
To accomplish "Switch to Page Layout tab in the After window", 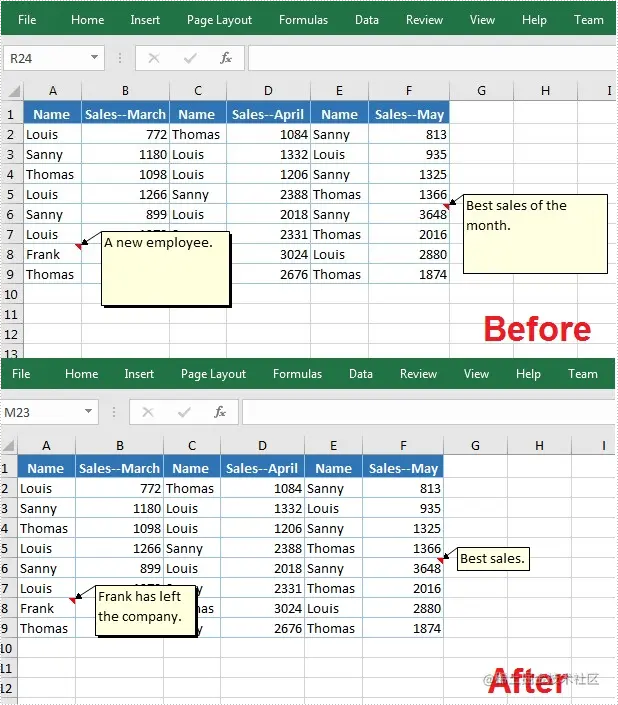I will pyautogui.click(x=213, y=374).
